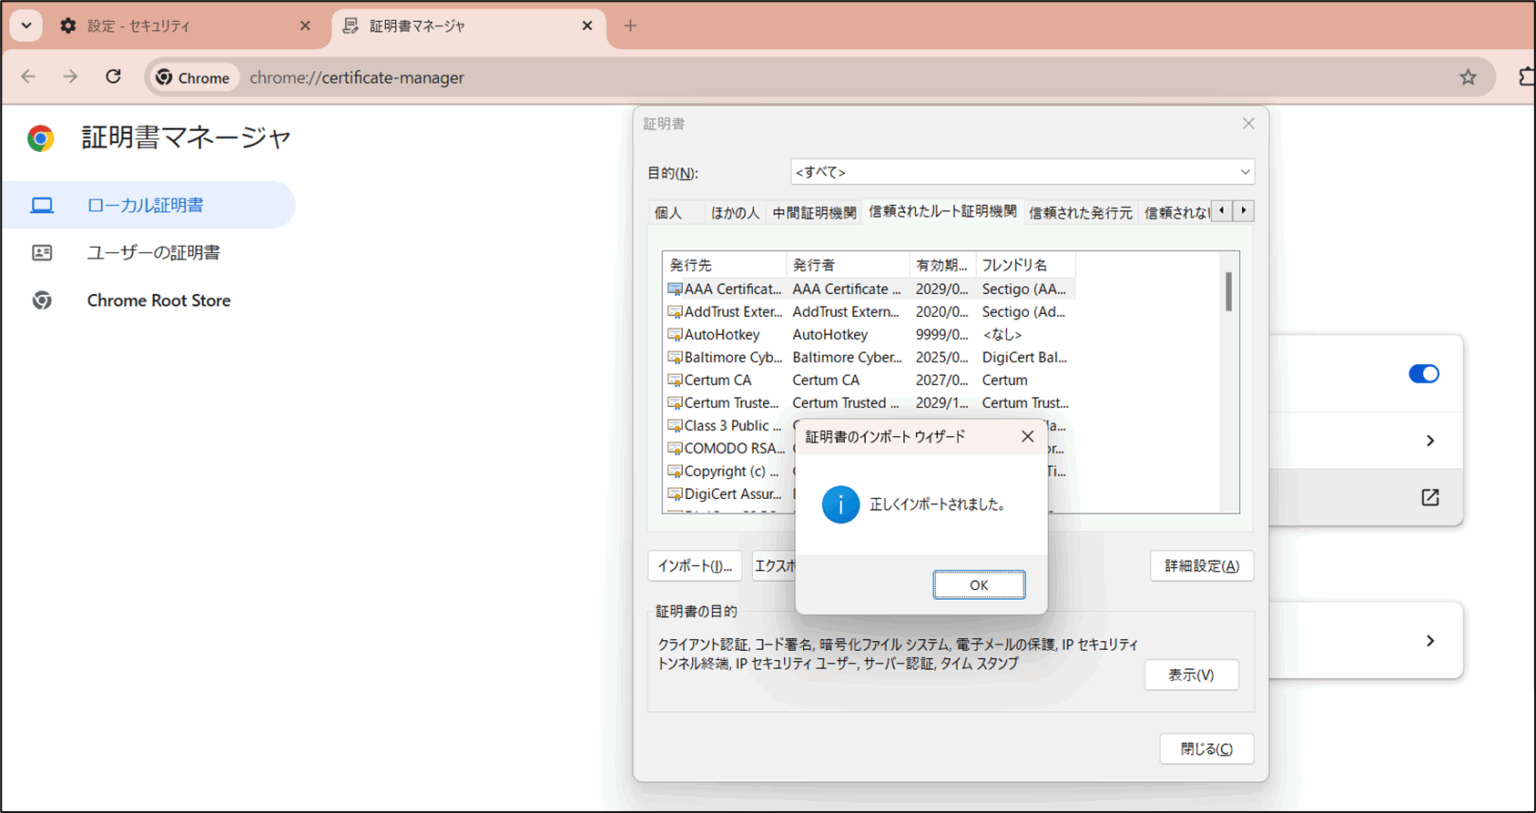The image size is (1536, 813).
Task: Click OK to dismiss the import success message
Action: tap(978, 585)
